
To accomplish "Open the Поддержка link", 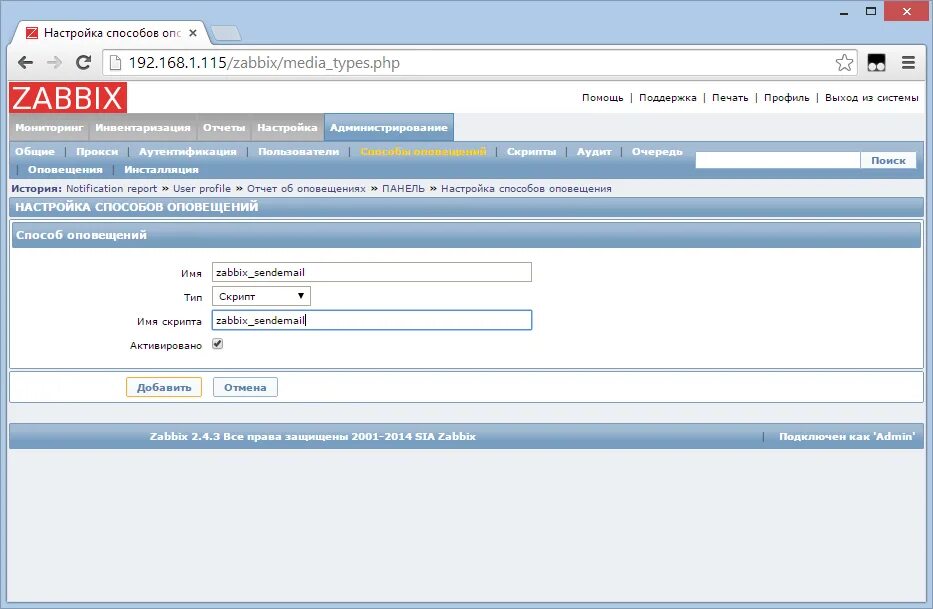I will click(x=668, y=98).
